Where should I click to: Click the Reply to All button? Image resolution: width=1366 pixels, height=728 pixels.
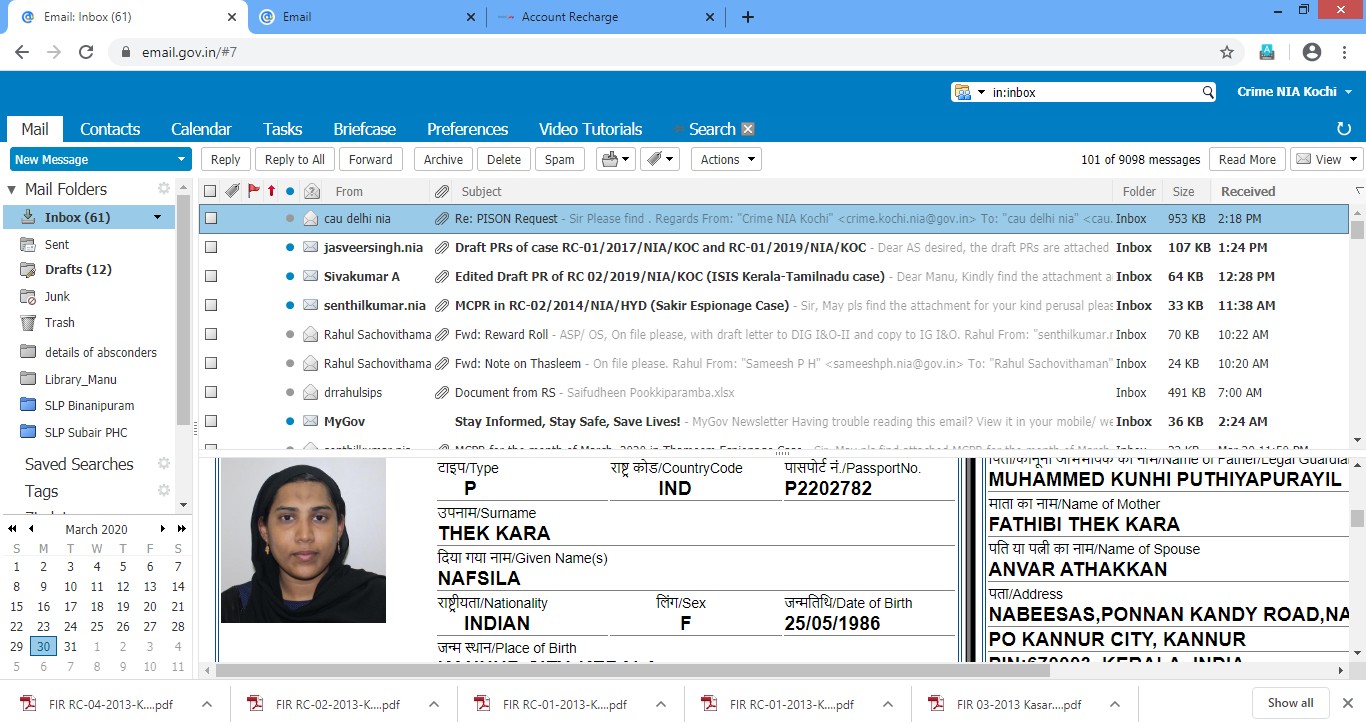click(x=295, y=159)
